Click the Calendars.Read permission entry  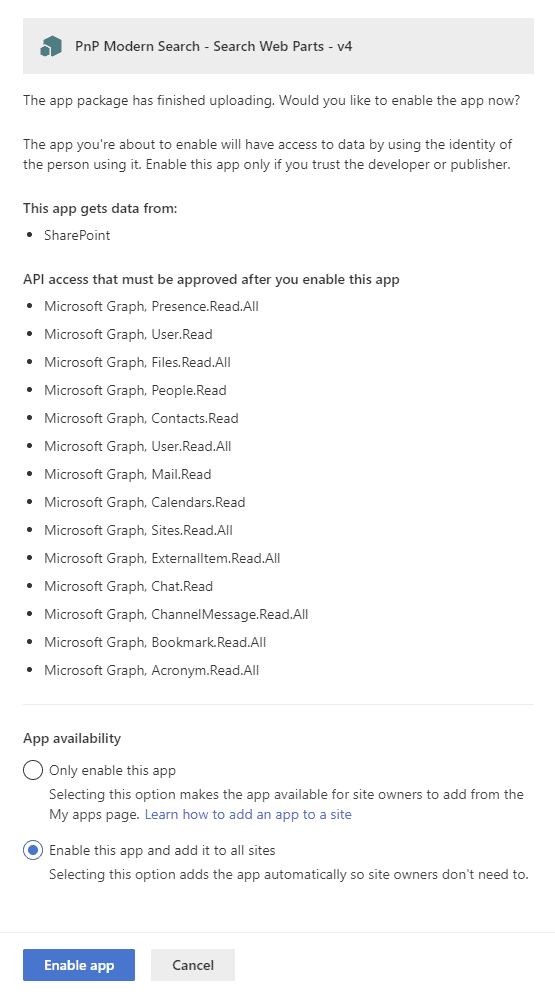(144, 502)
